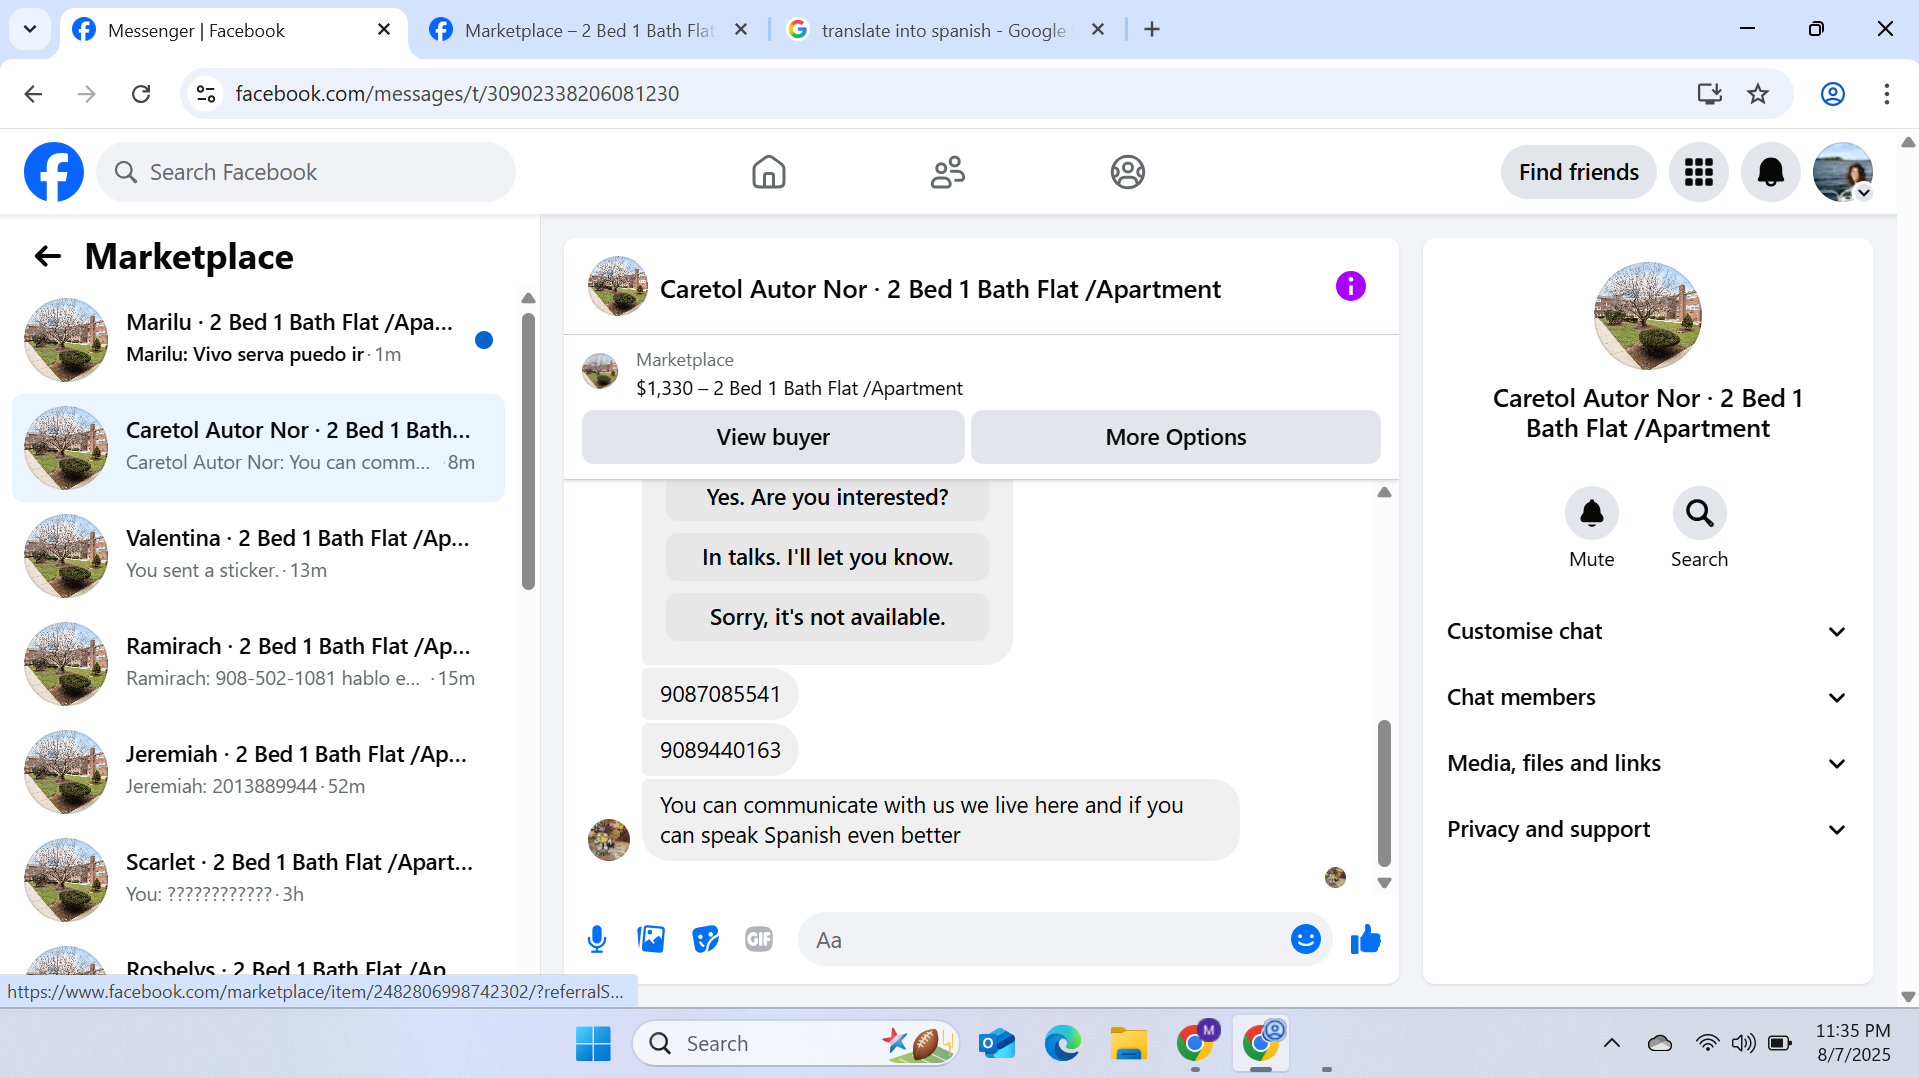Click the phone number 9087085541 message
Screen dimensions: 1919x1078
coord(720,694)
